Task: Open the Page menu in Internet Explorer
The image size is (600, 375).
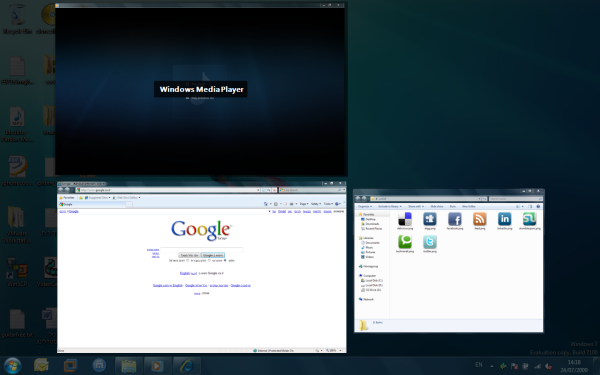Action: tap(304, 204)
